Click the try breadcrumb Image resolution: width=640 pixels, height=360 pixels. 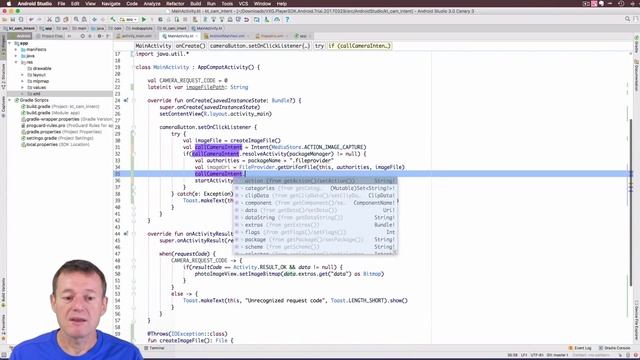point(319,46)
